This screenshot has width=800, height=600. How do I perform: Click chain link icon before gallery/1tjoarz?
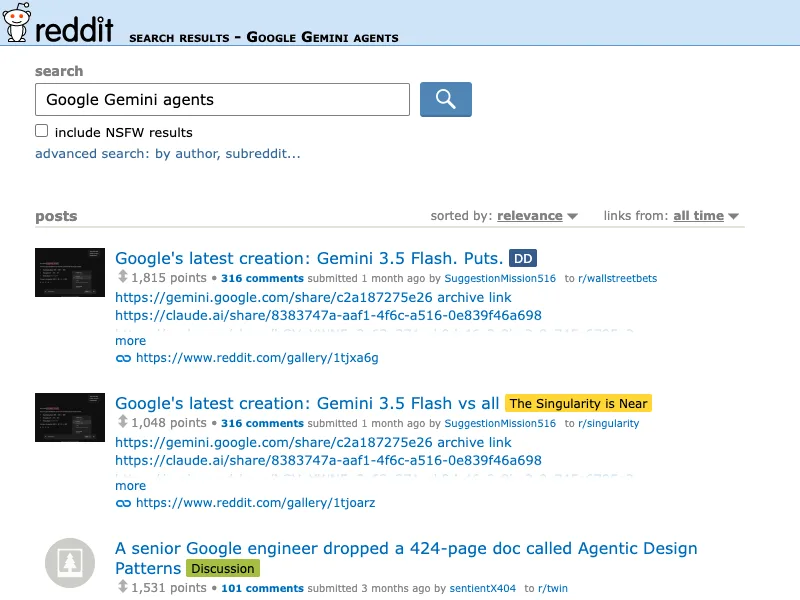123,503
